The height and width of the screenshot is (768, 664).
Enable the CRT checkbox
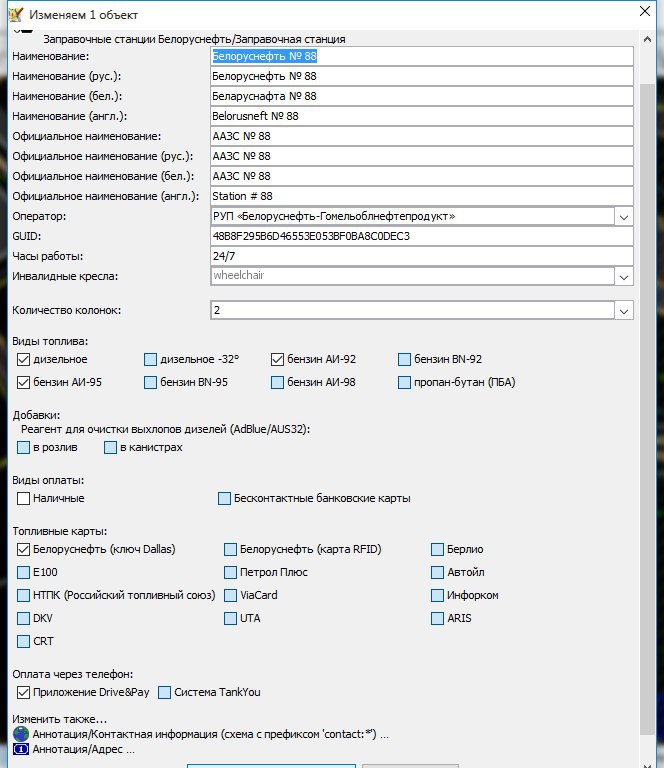coord(24,641)
